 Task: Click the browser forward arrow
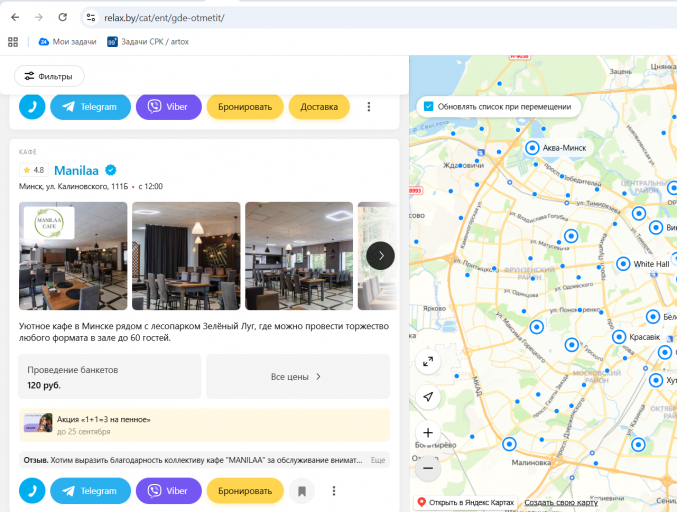(x=39, y=17)
